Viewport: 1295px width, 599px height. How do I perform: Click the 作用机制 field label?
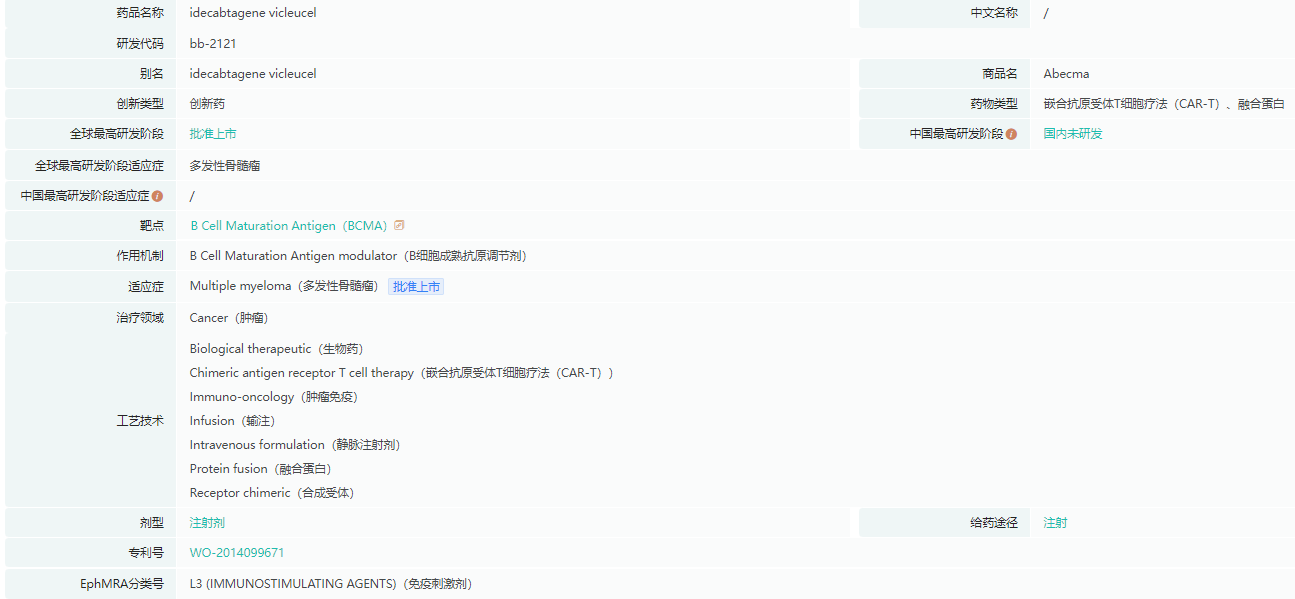tap(140, 256)
